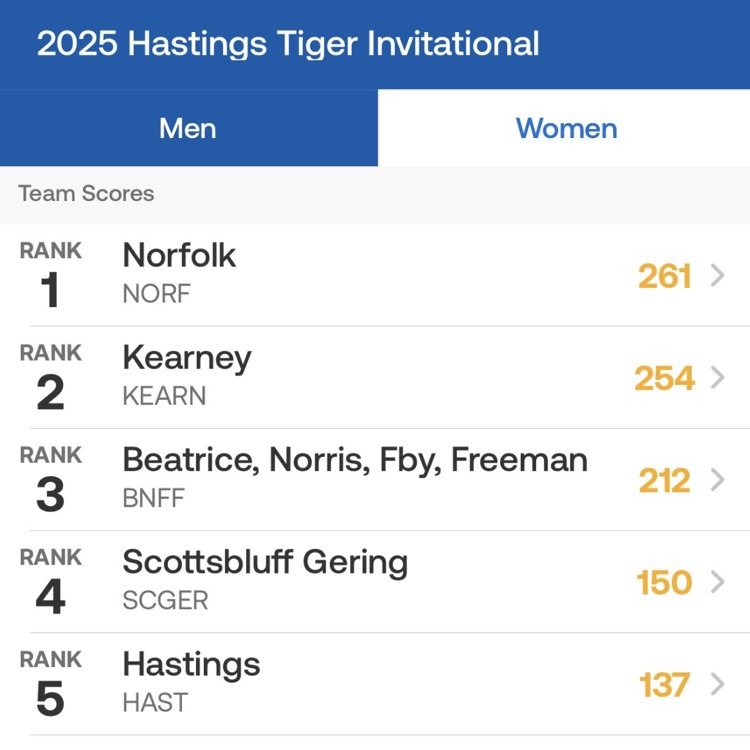Tap the chevron beside Hastings score
This screenshot has width=750, height=750.
click(x=717, y=685)
